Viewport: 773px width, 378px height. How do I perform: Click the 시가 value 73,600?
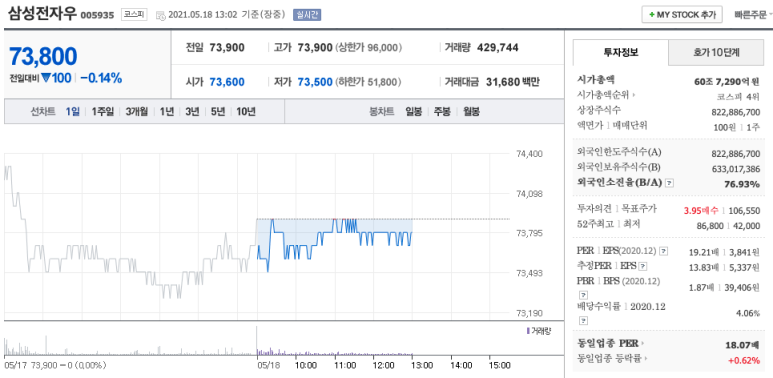click(x=227, y=82)
